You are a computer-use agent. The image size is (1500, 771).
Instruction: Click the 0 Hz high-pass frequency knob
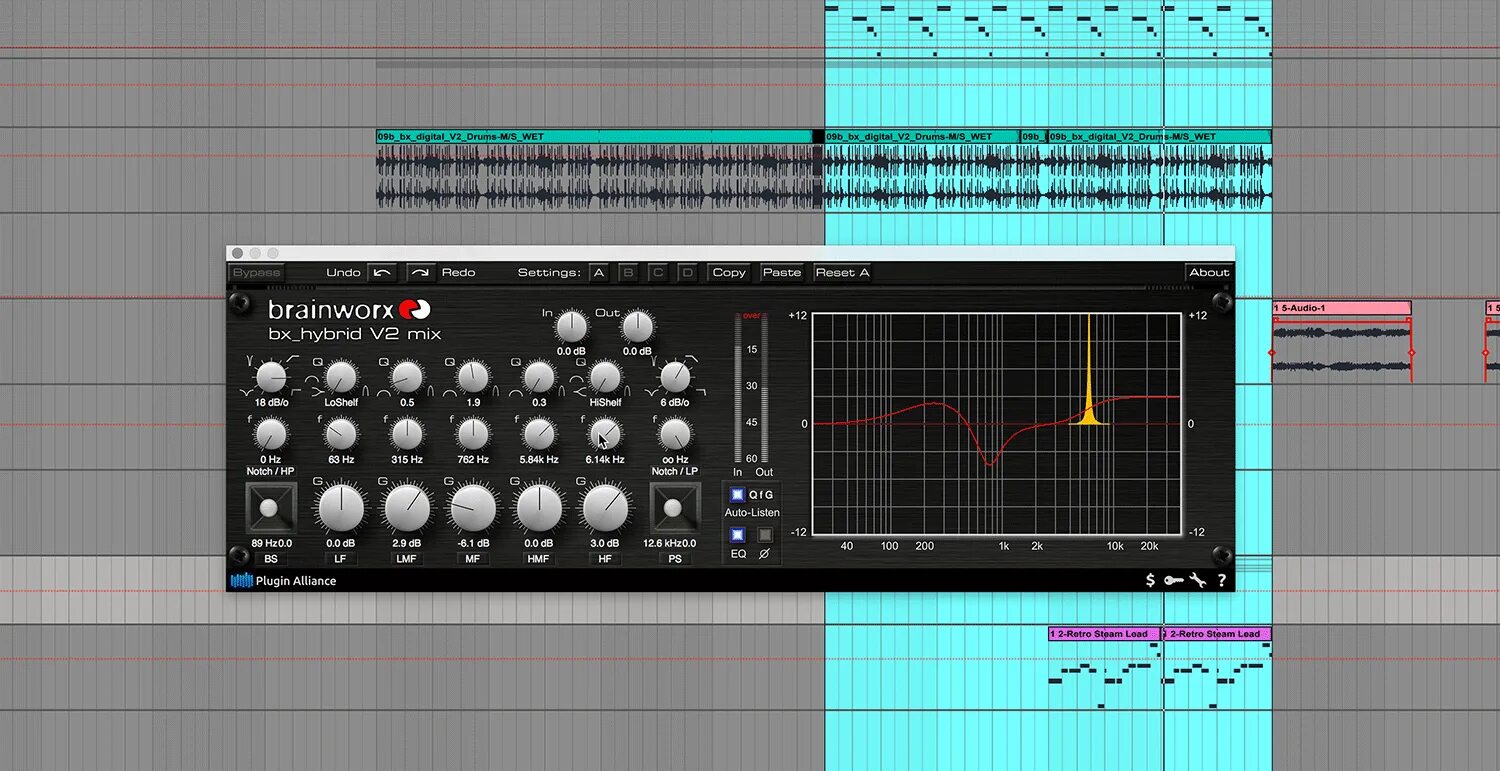point(271,434)
